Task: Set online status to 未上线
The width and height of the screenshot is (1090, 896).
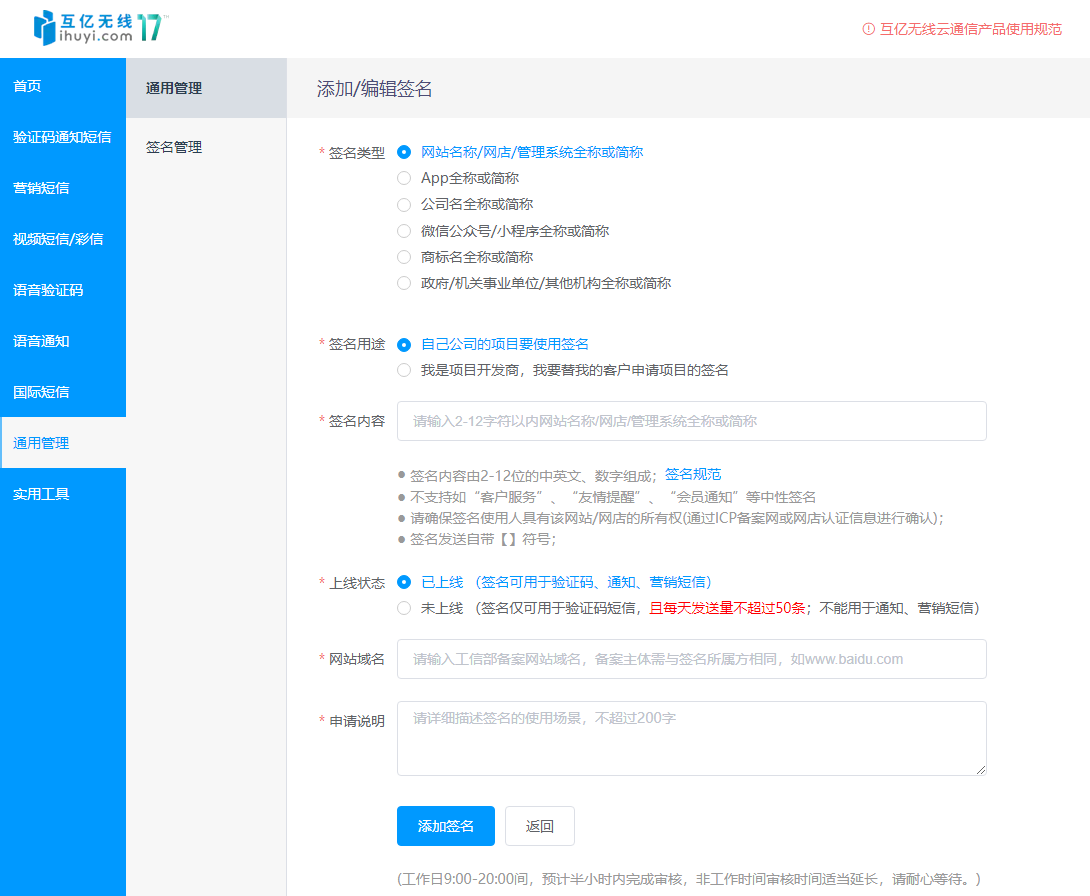Action: point(404,608)
